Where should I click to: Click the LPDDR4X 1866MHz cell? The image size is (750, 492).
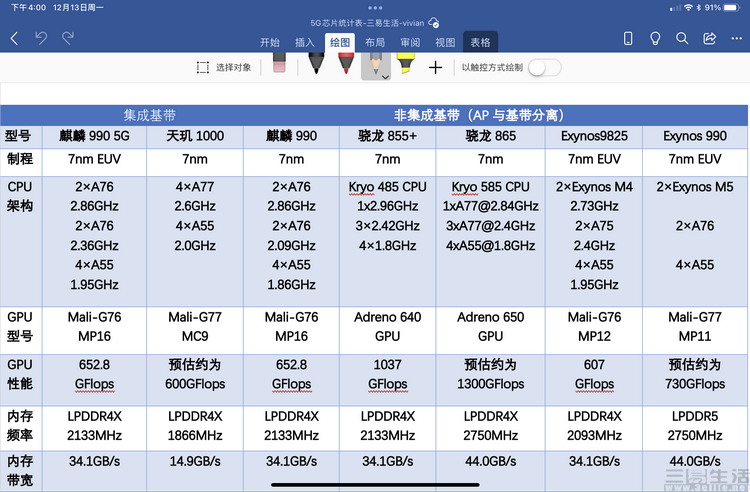click(x=195, y=428)
